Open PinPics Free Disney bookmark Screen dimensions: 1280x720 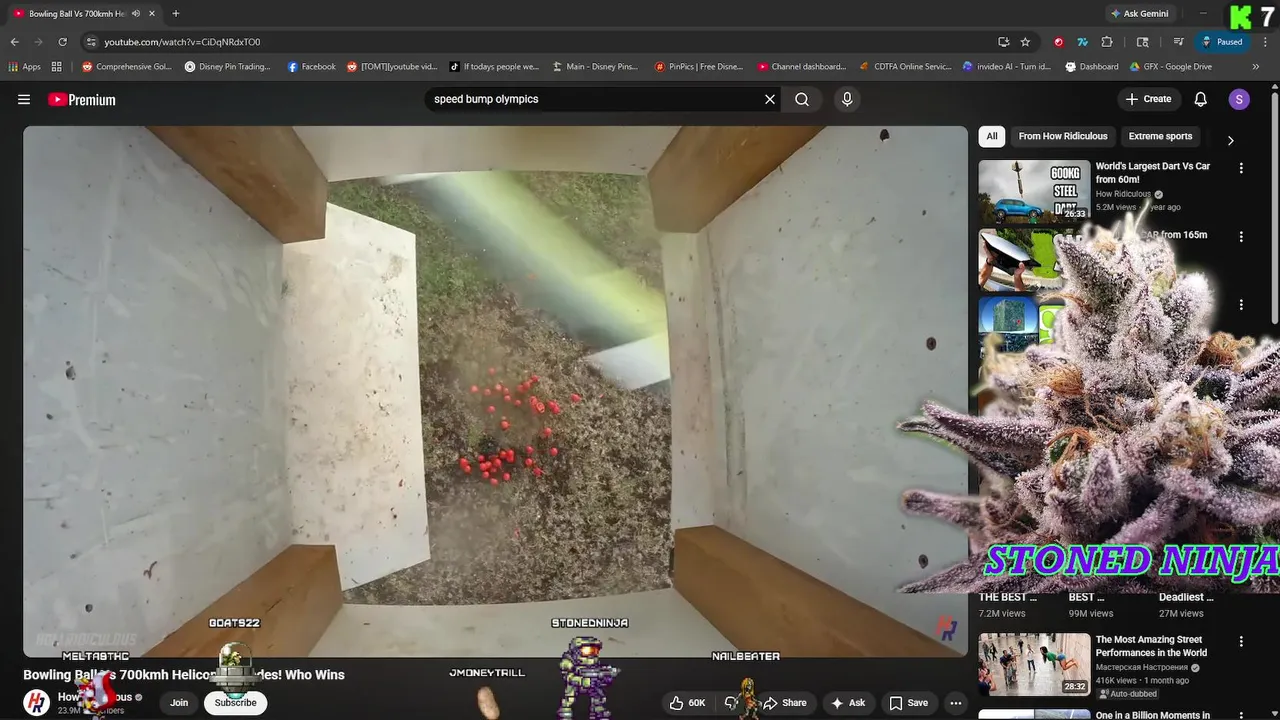coord(699,67)
